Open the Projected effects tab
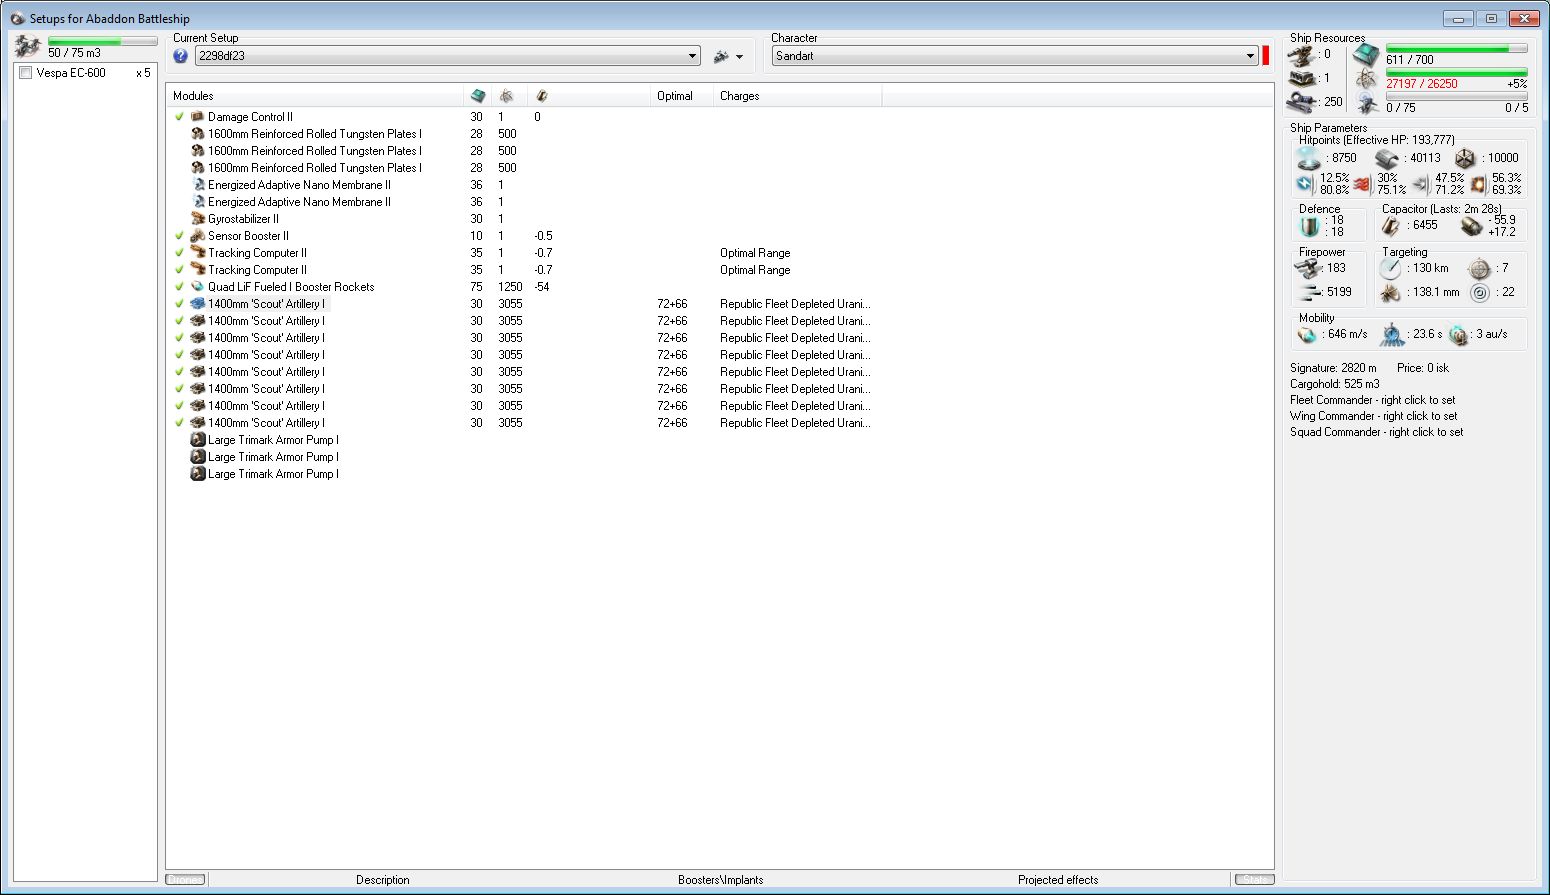The height and width of the screenshot is (895, 1550). 1058,880
